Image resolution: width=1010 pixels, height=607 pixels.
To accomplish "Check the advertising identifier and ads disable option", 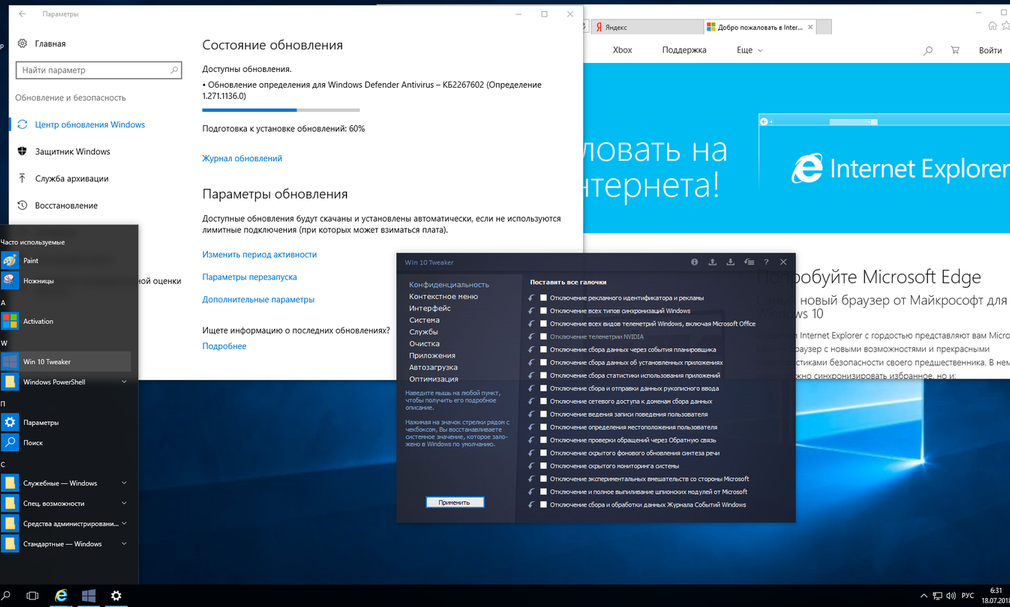I will point(544,298).
